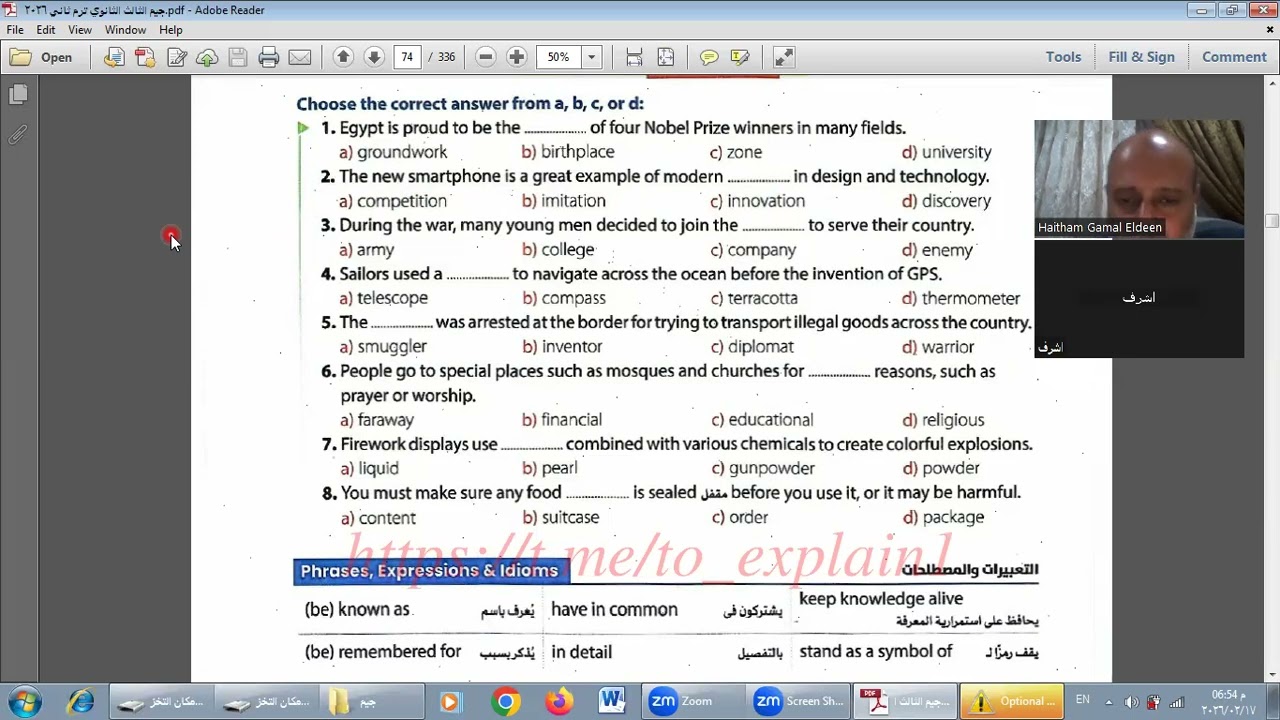Click the network signal tray icon
Screen dimensions: 1280x720
coord(1176,702)
